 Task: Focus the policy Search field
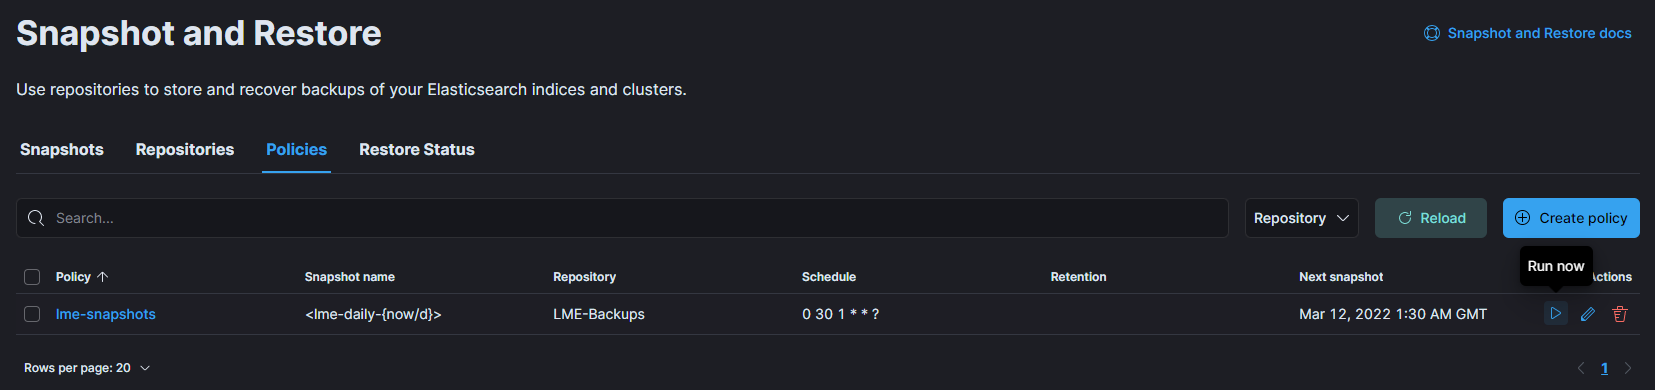point(622,218)
